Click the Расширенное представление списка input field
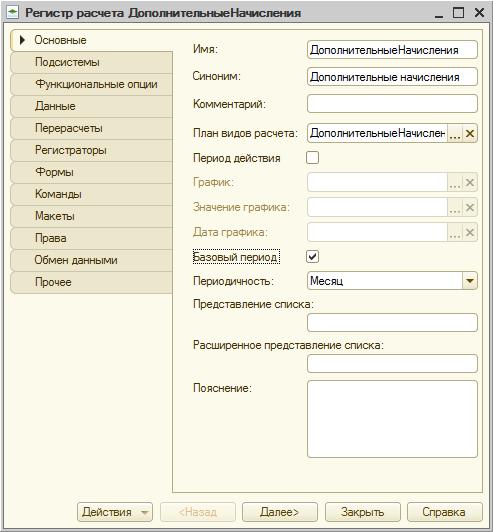Viewport: 493px width, 532px height. (392, 364)
